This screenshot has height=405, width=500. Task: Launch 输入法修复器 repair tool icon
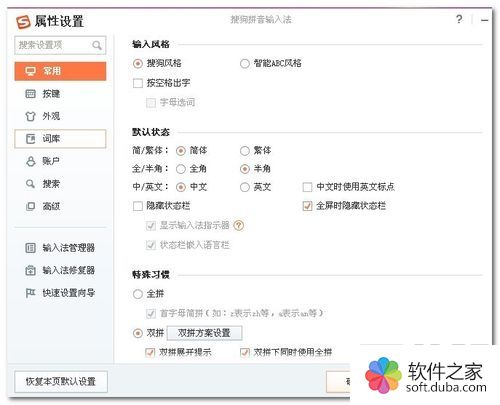tap(30, 270)
